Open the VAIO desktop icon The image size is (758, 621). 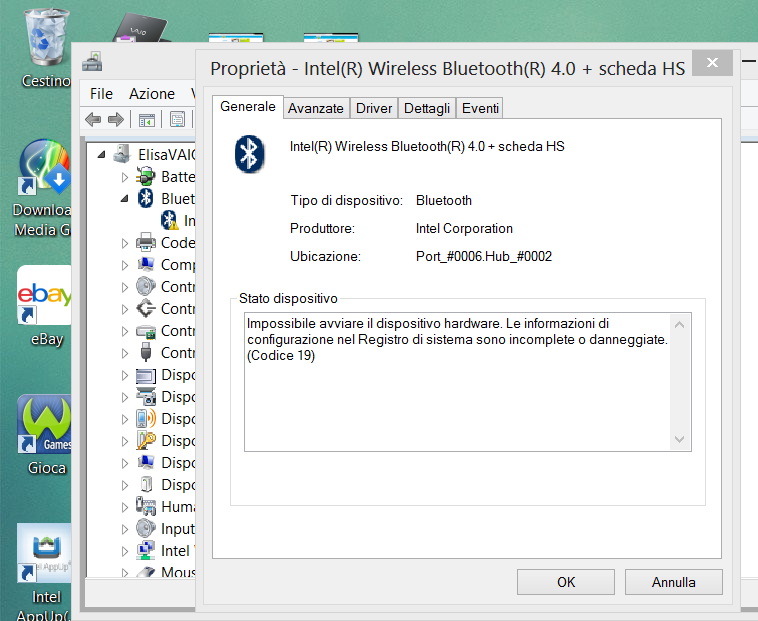click(x=140, y=29)
